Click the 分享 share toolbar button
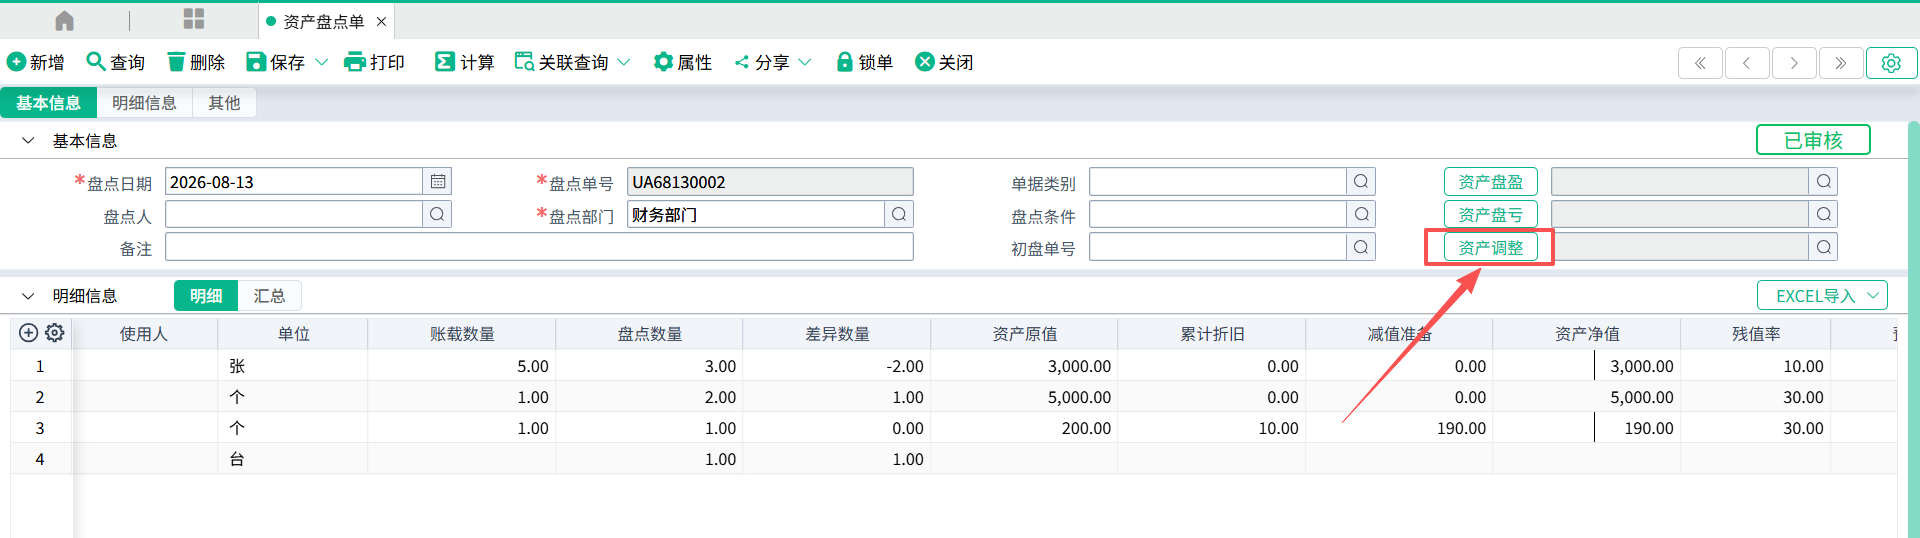The width and height of the screenshot is (1920, 538). pyautogui.click(x=762, y=62)
